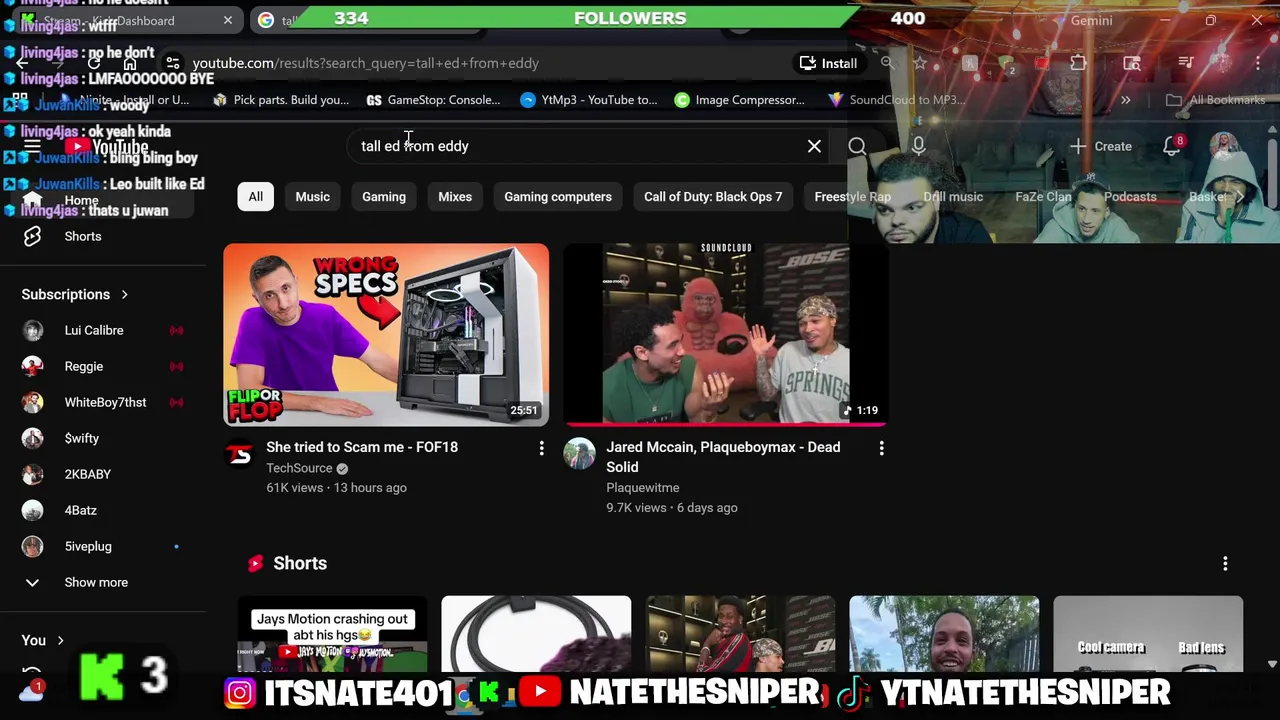Image resolution: width=1280 pixels, height=720 pixels.
Task: Select Call of Duty: Black Ops 7 chip
Action: [x=713, y=197]
